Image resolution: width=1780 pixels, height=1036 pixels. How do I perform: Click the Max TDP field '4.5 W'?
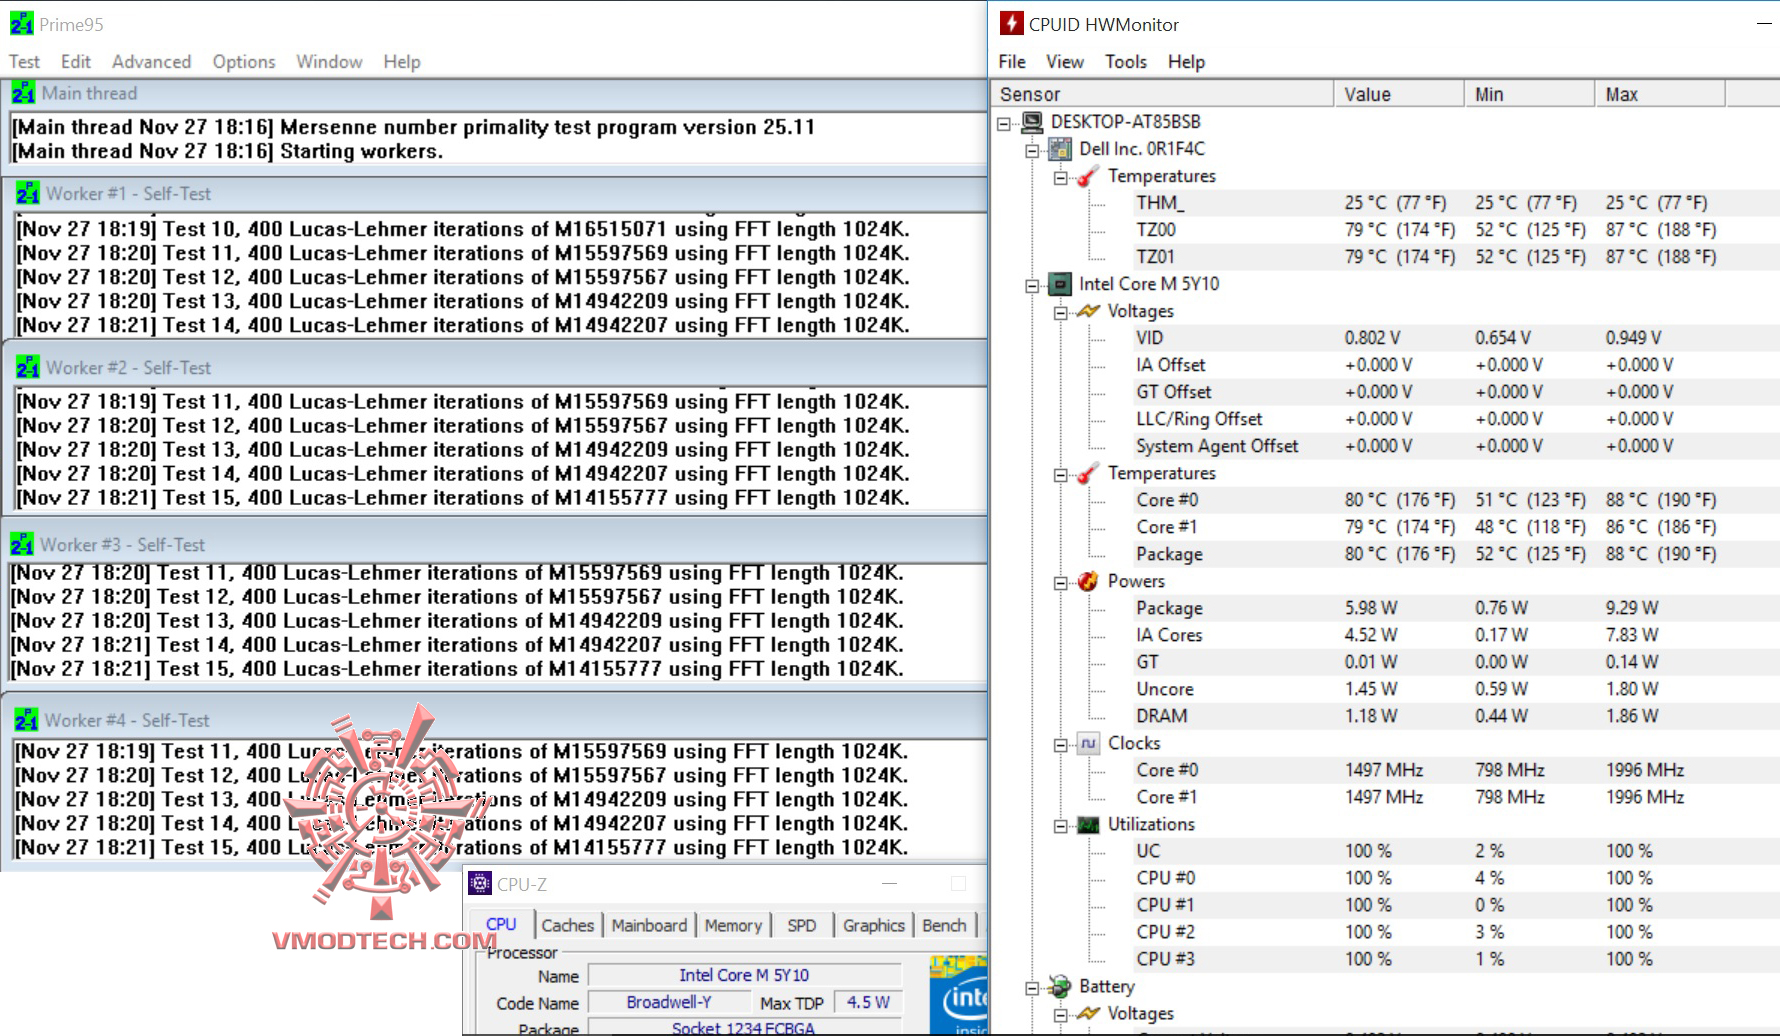click(868, 1002)
